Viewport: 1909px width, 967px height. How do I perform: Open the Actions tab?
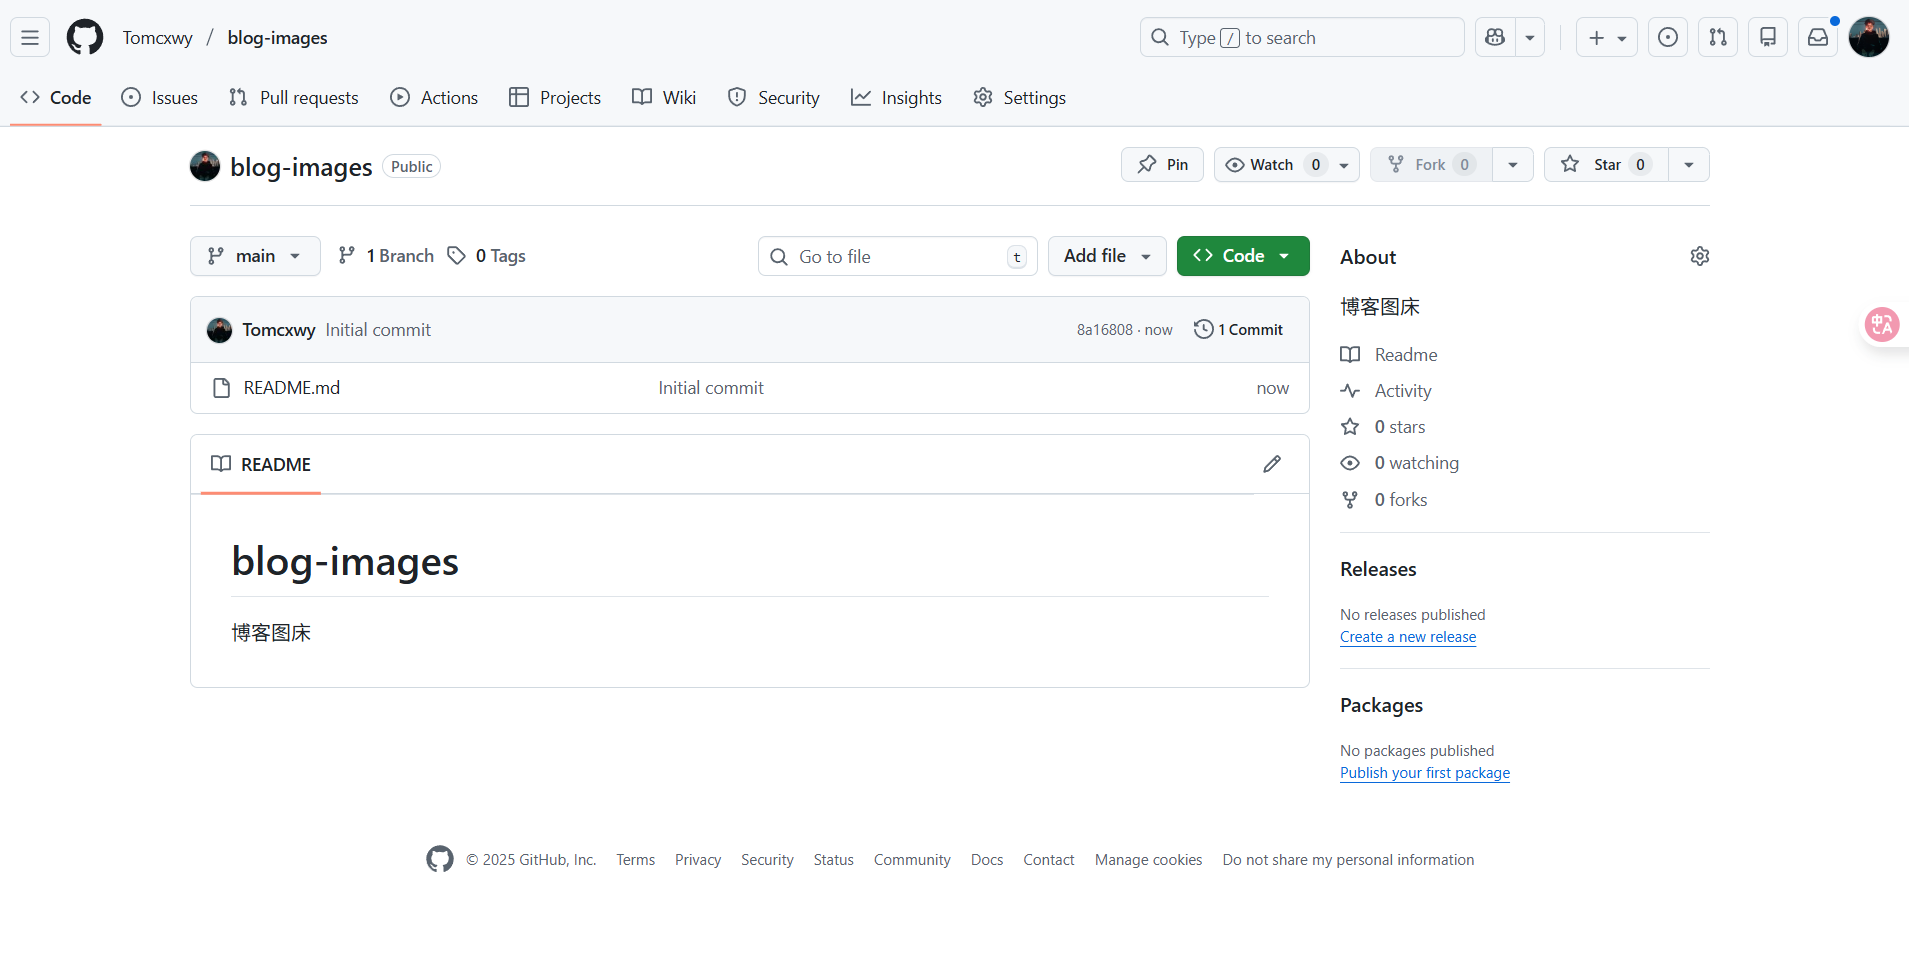coord(434,98)
